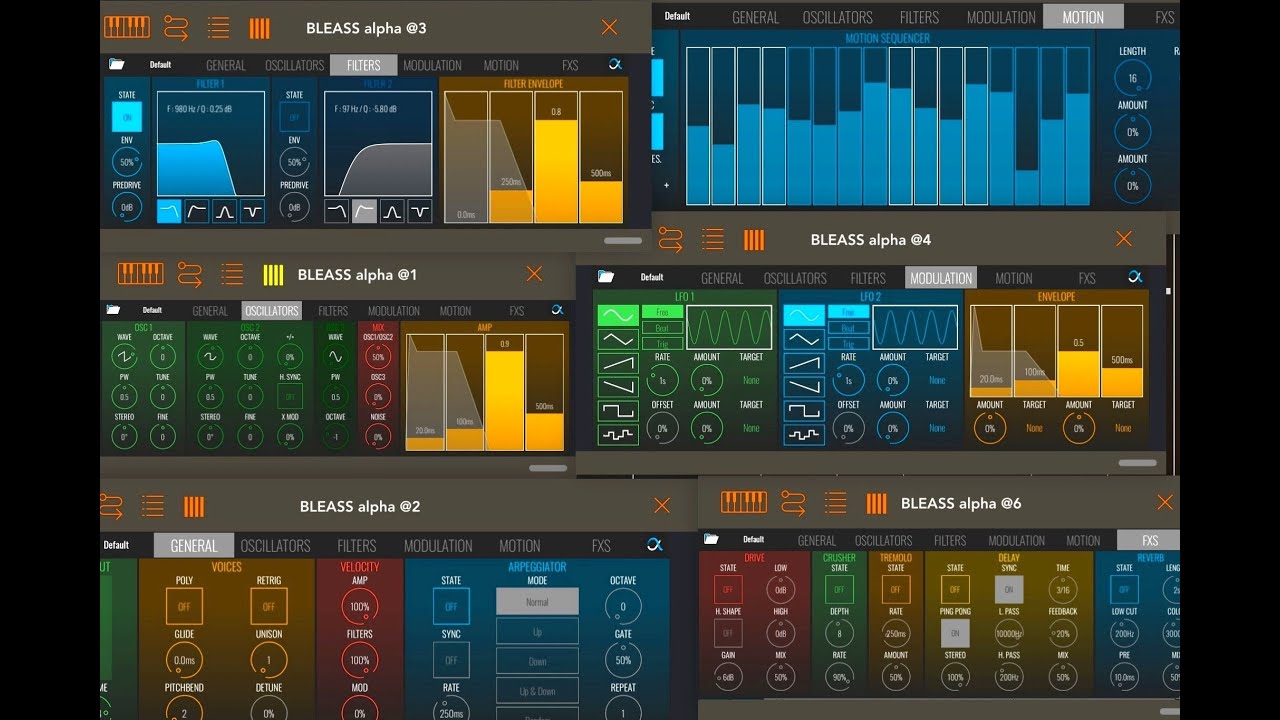Viewport: 1280px width, 720px height.
Task: Open LFO 2 target selector beside OFFSET row
Action: [x=937, y=428]
